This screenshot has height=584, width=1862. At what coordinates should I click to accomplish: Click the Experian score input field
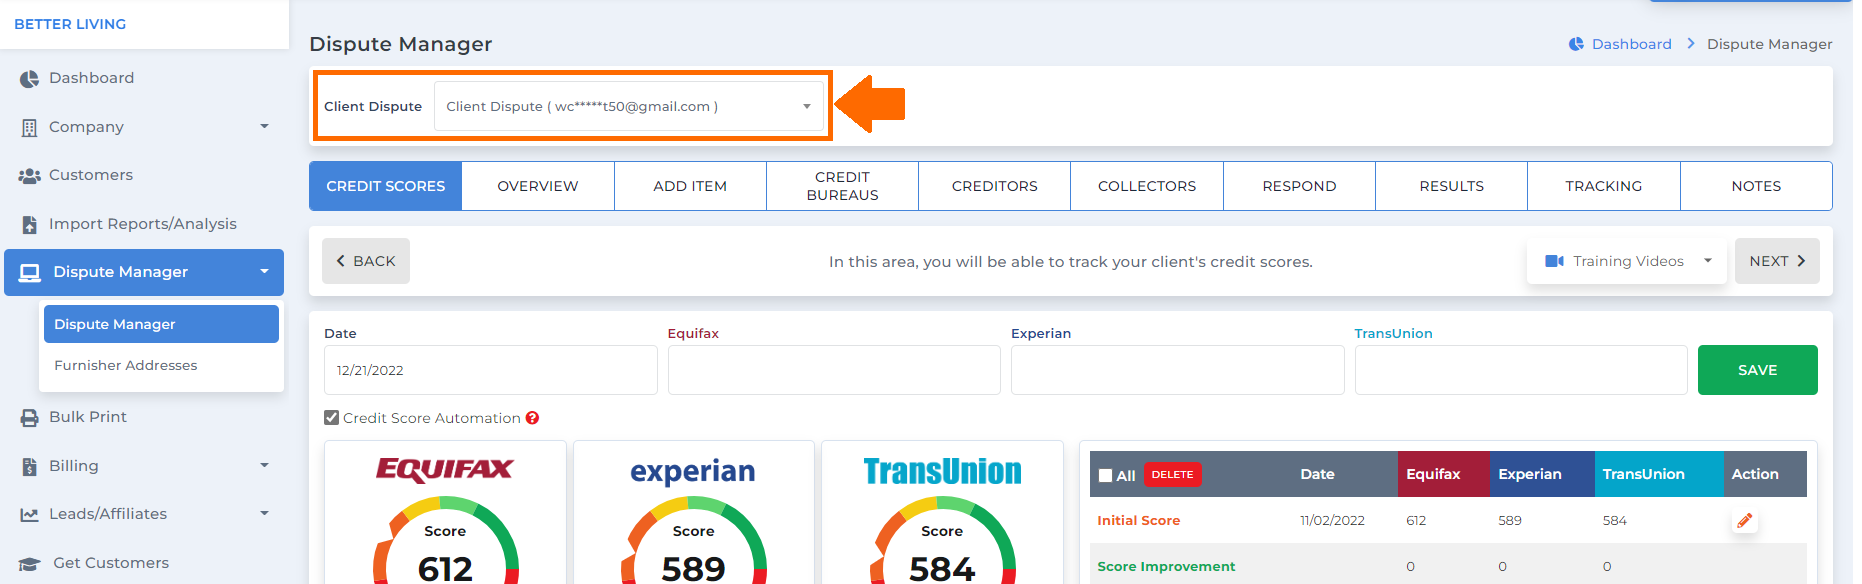point(1177,370)
